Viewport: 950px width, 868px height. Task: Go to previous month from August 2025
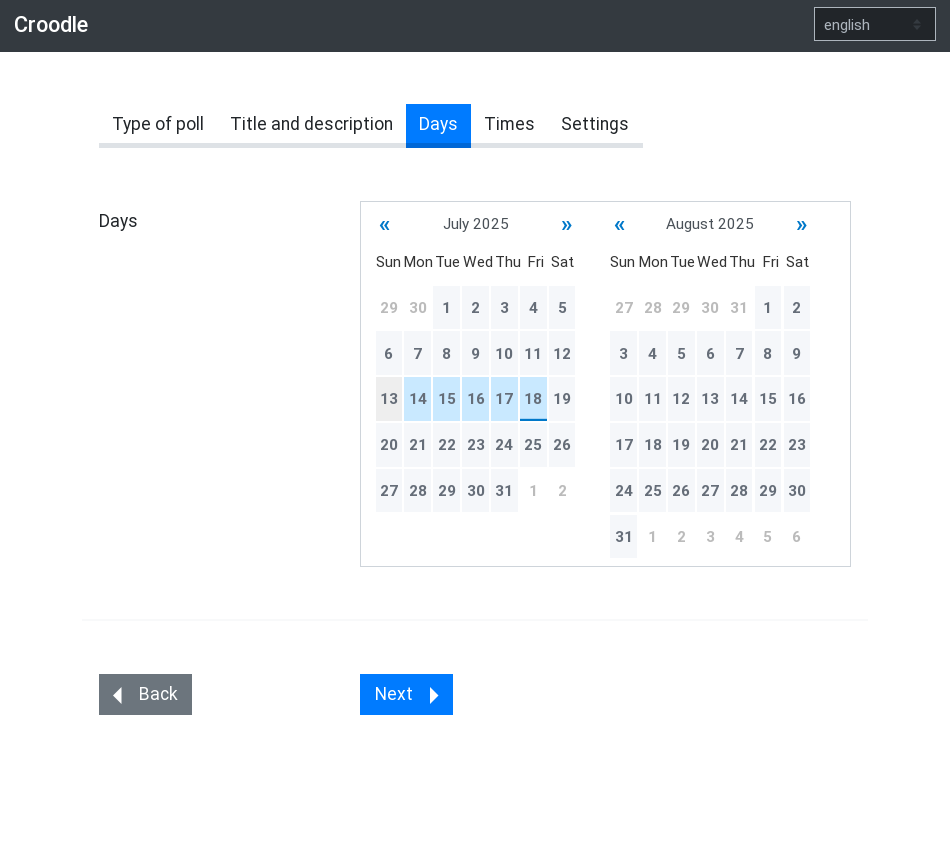pyautogui.click(x=619, y=225)
